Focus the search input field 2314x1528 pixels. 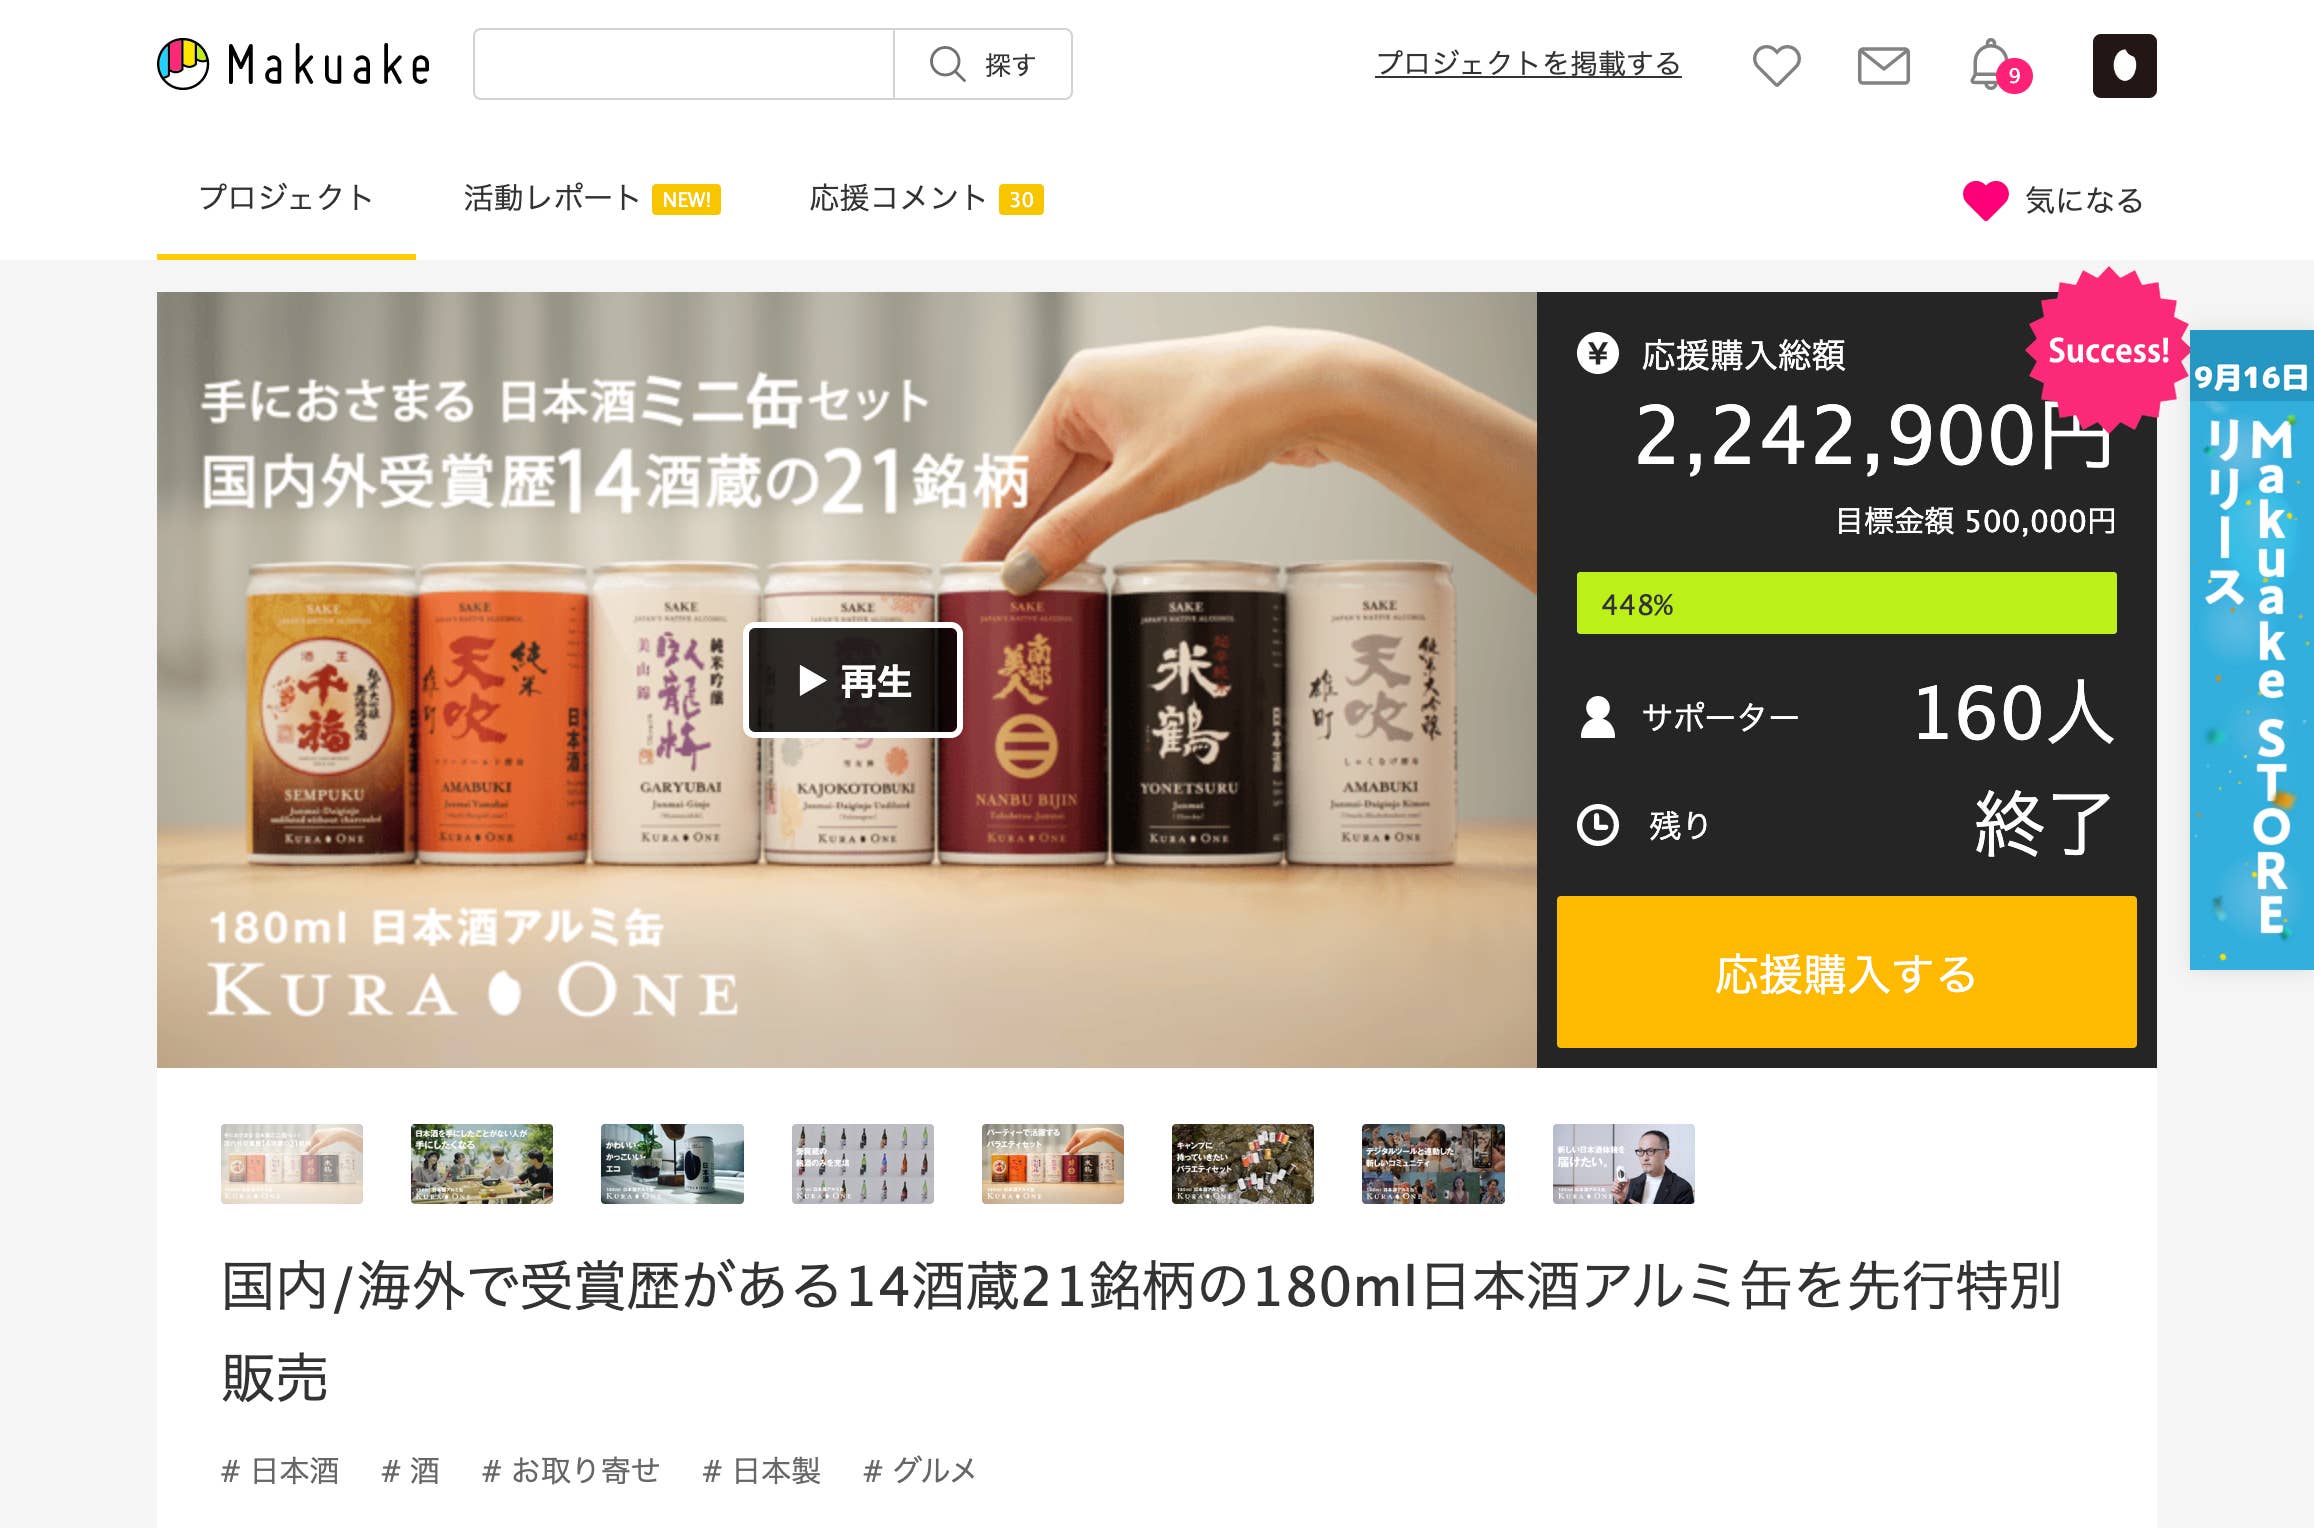[x=684, y=64]
